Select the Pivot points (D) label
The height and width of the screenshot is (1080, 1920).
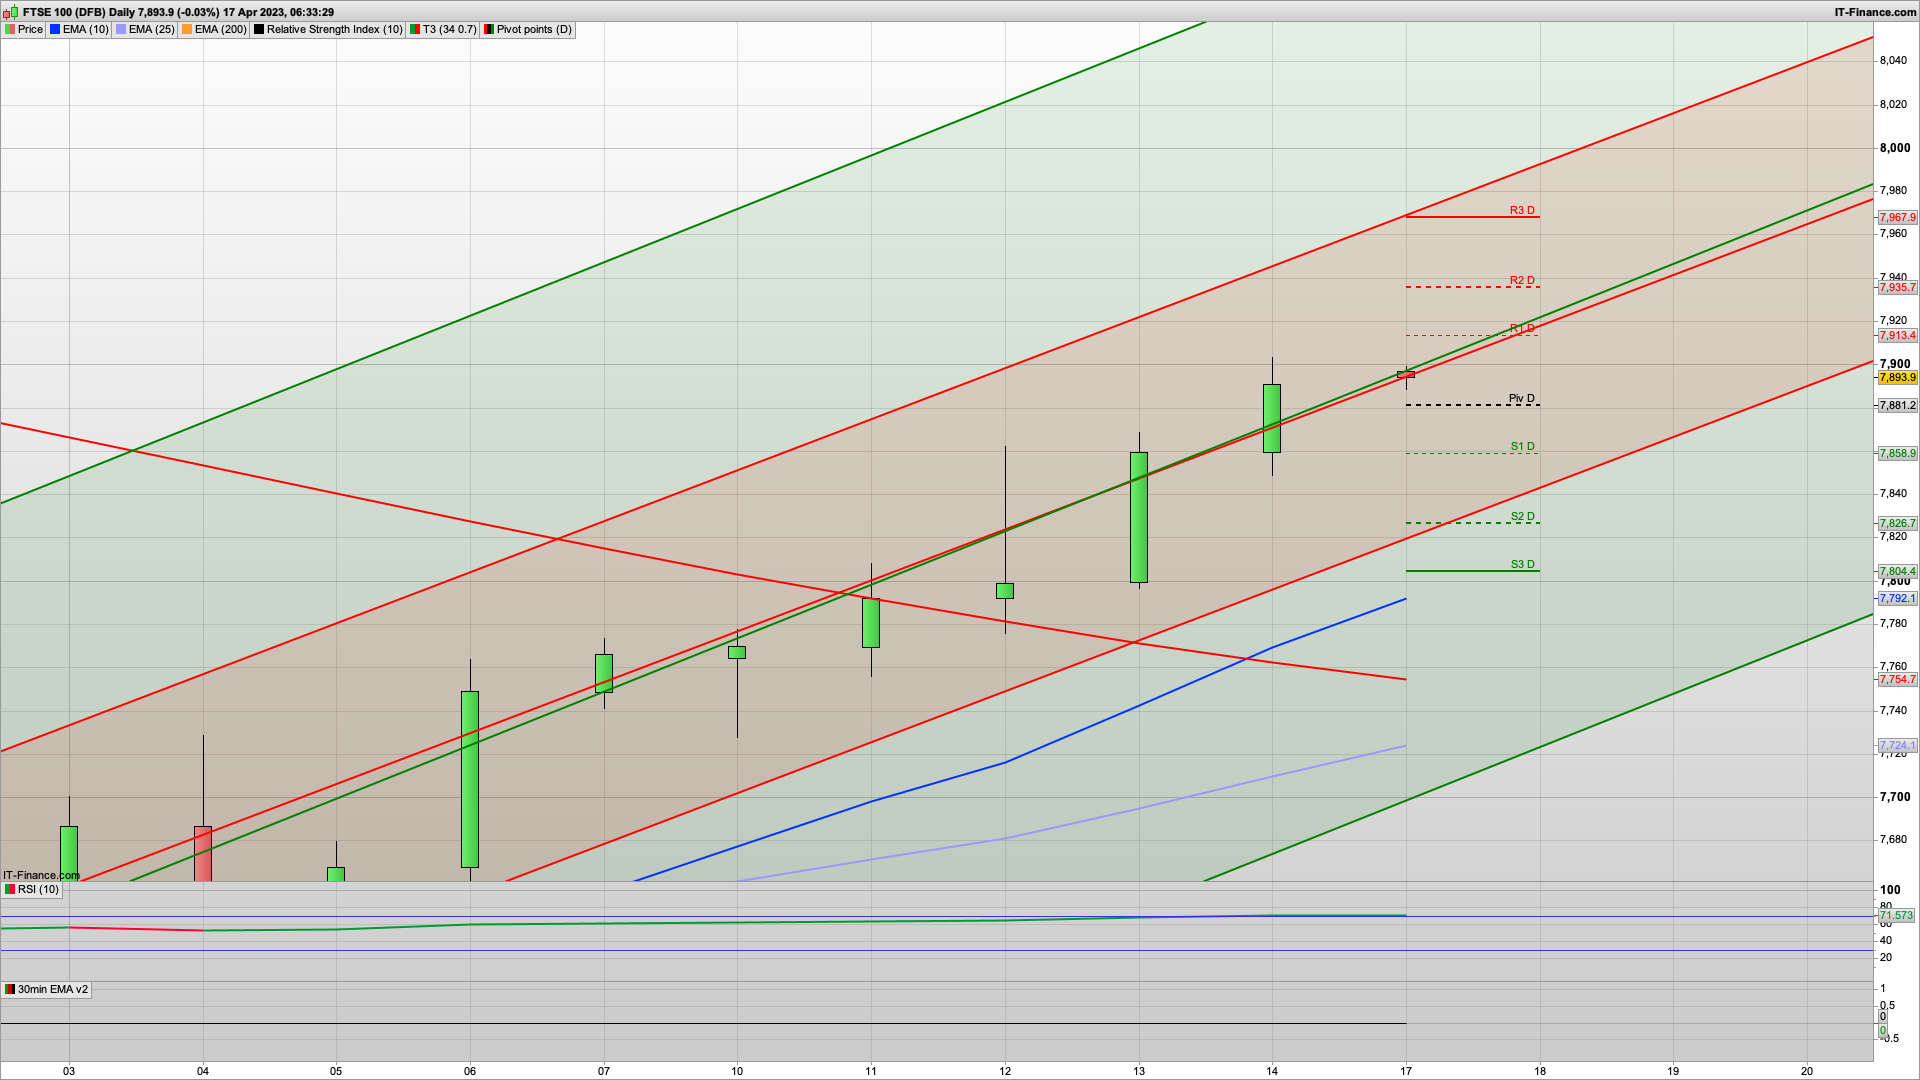tap(534, 30)
